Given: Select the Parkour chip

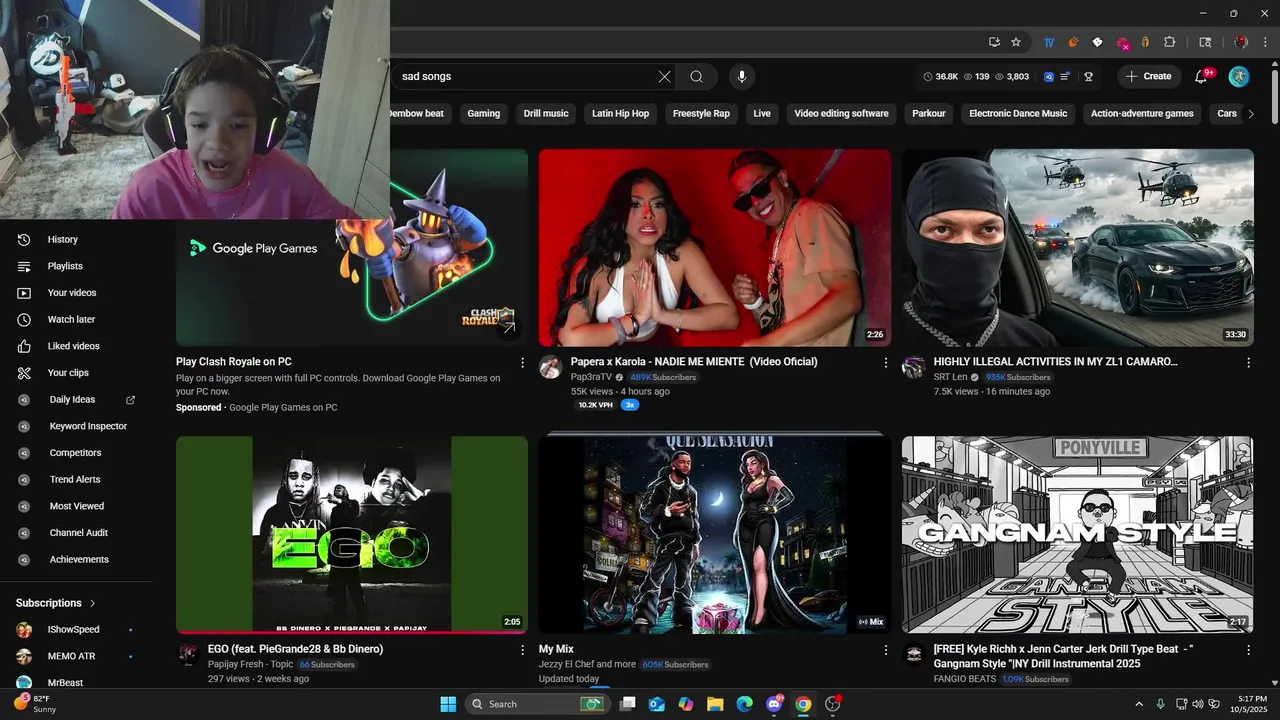Looking at the screenshot, I should coord(929,114).
